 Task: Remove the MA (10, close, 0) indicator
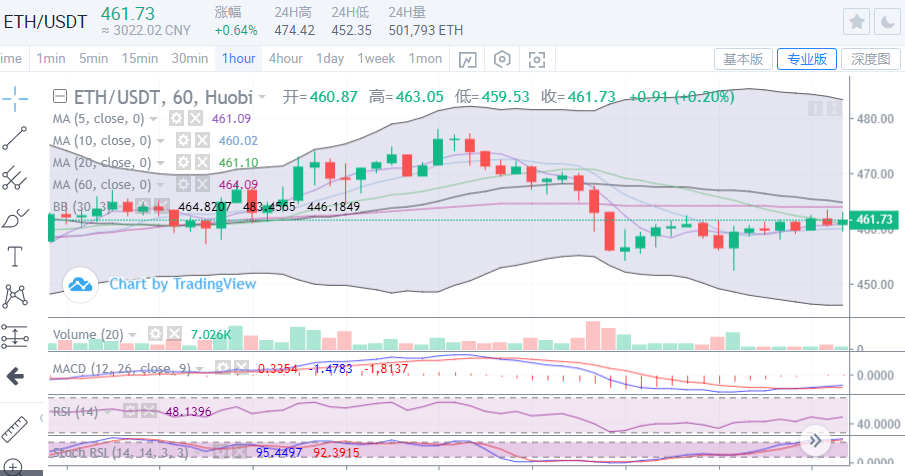(201, 141)
